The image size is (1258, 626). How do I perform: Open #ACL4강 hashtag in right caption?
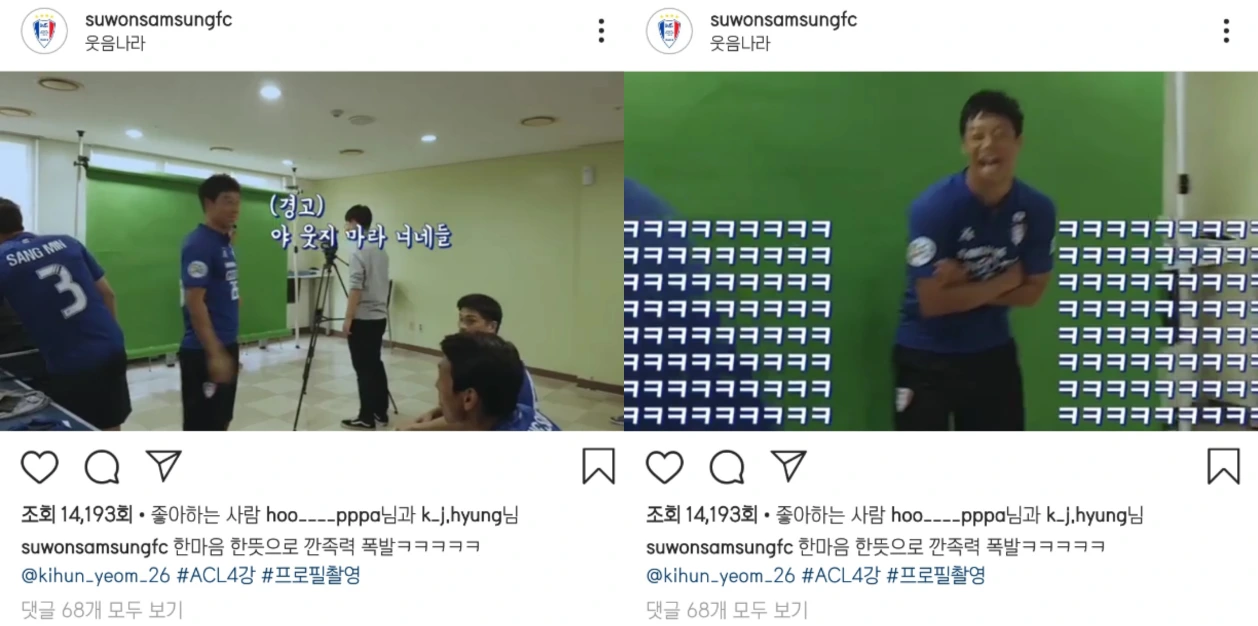pyautogui.click(x=842, y=575)
